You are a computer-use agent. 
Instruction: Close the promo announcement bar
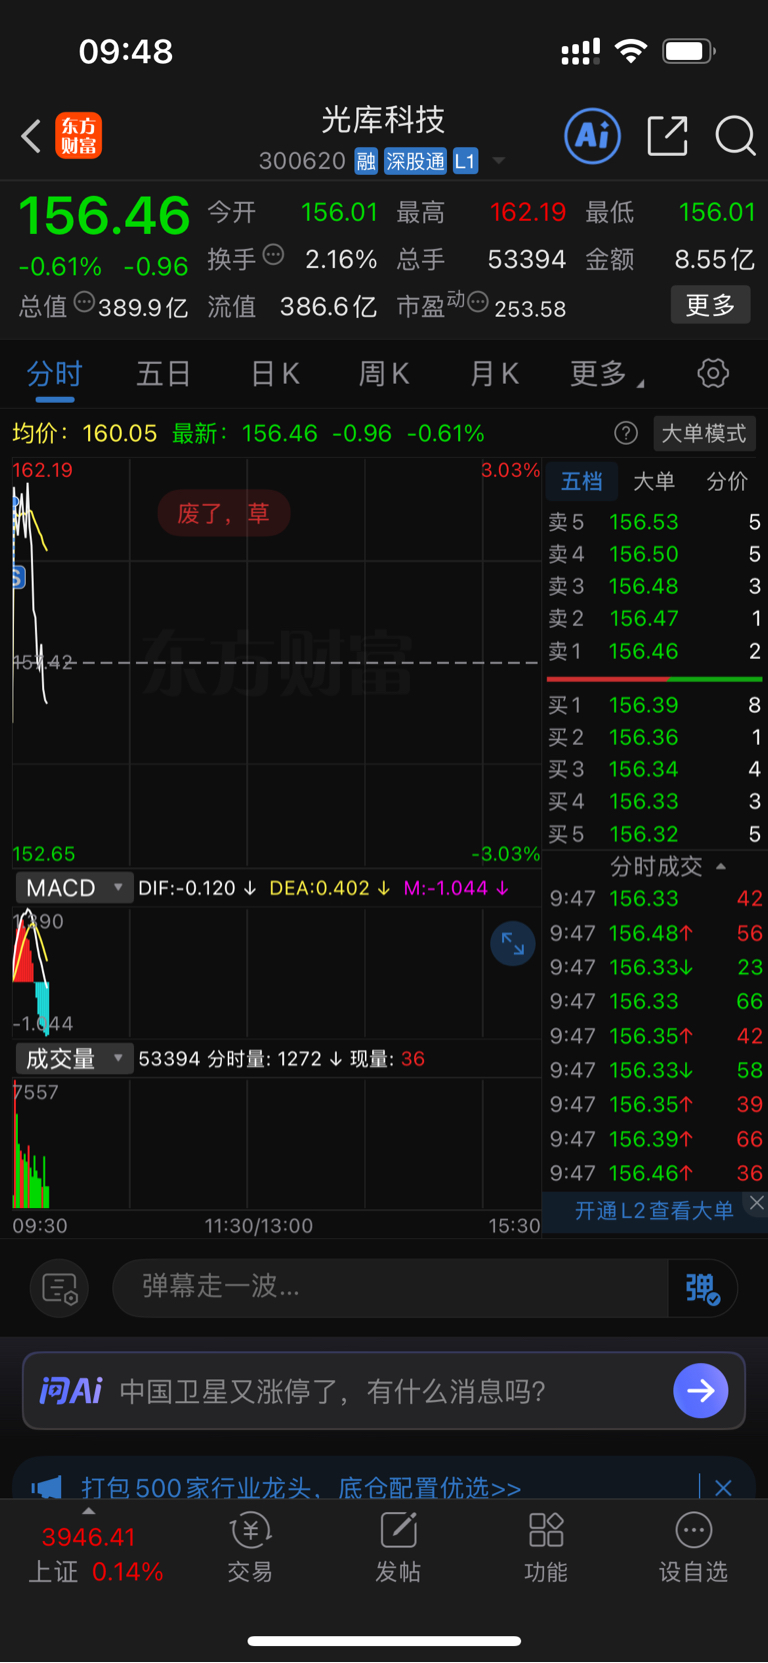tap(723, 1488)
